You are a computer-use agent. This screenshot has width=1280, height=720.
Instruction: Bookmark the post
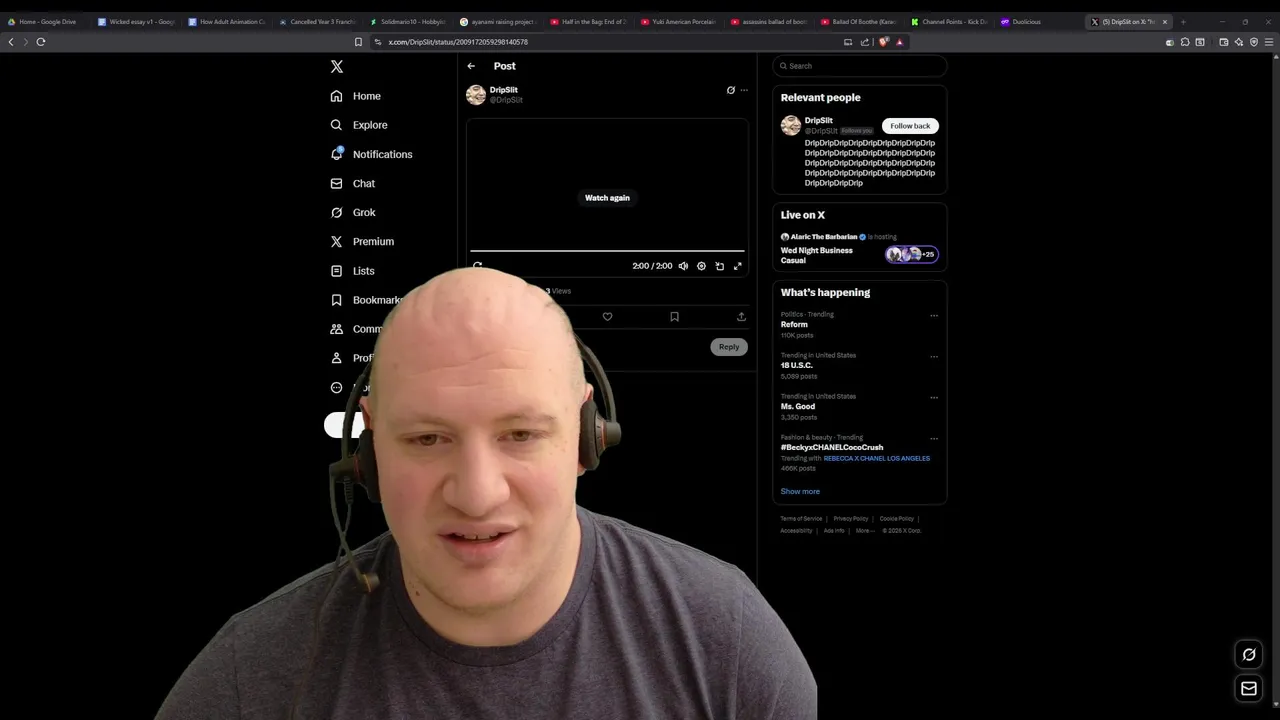pos(674,317)
